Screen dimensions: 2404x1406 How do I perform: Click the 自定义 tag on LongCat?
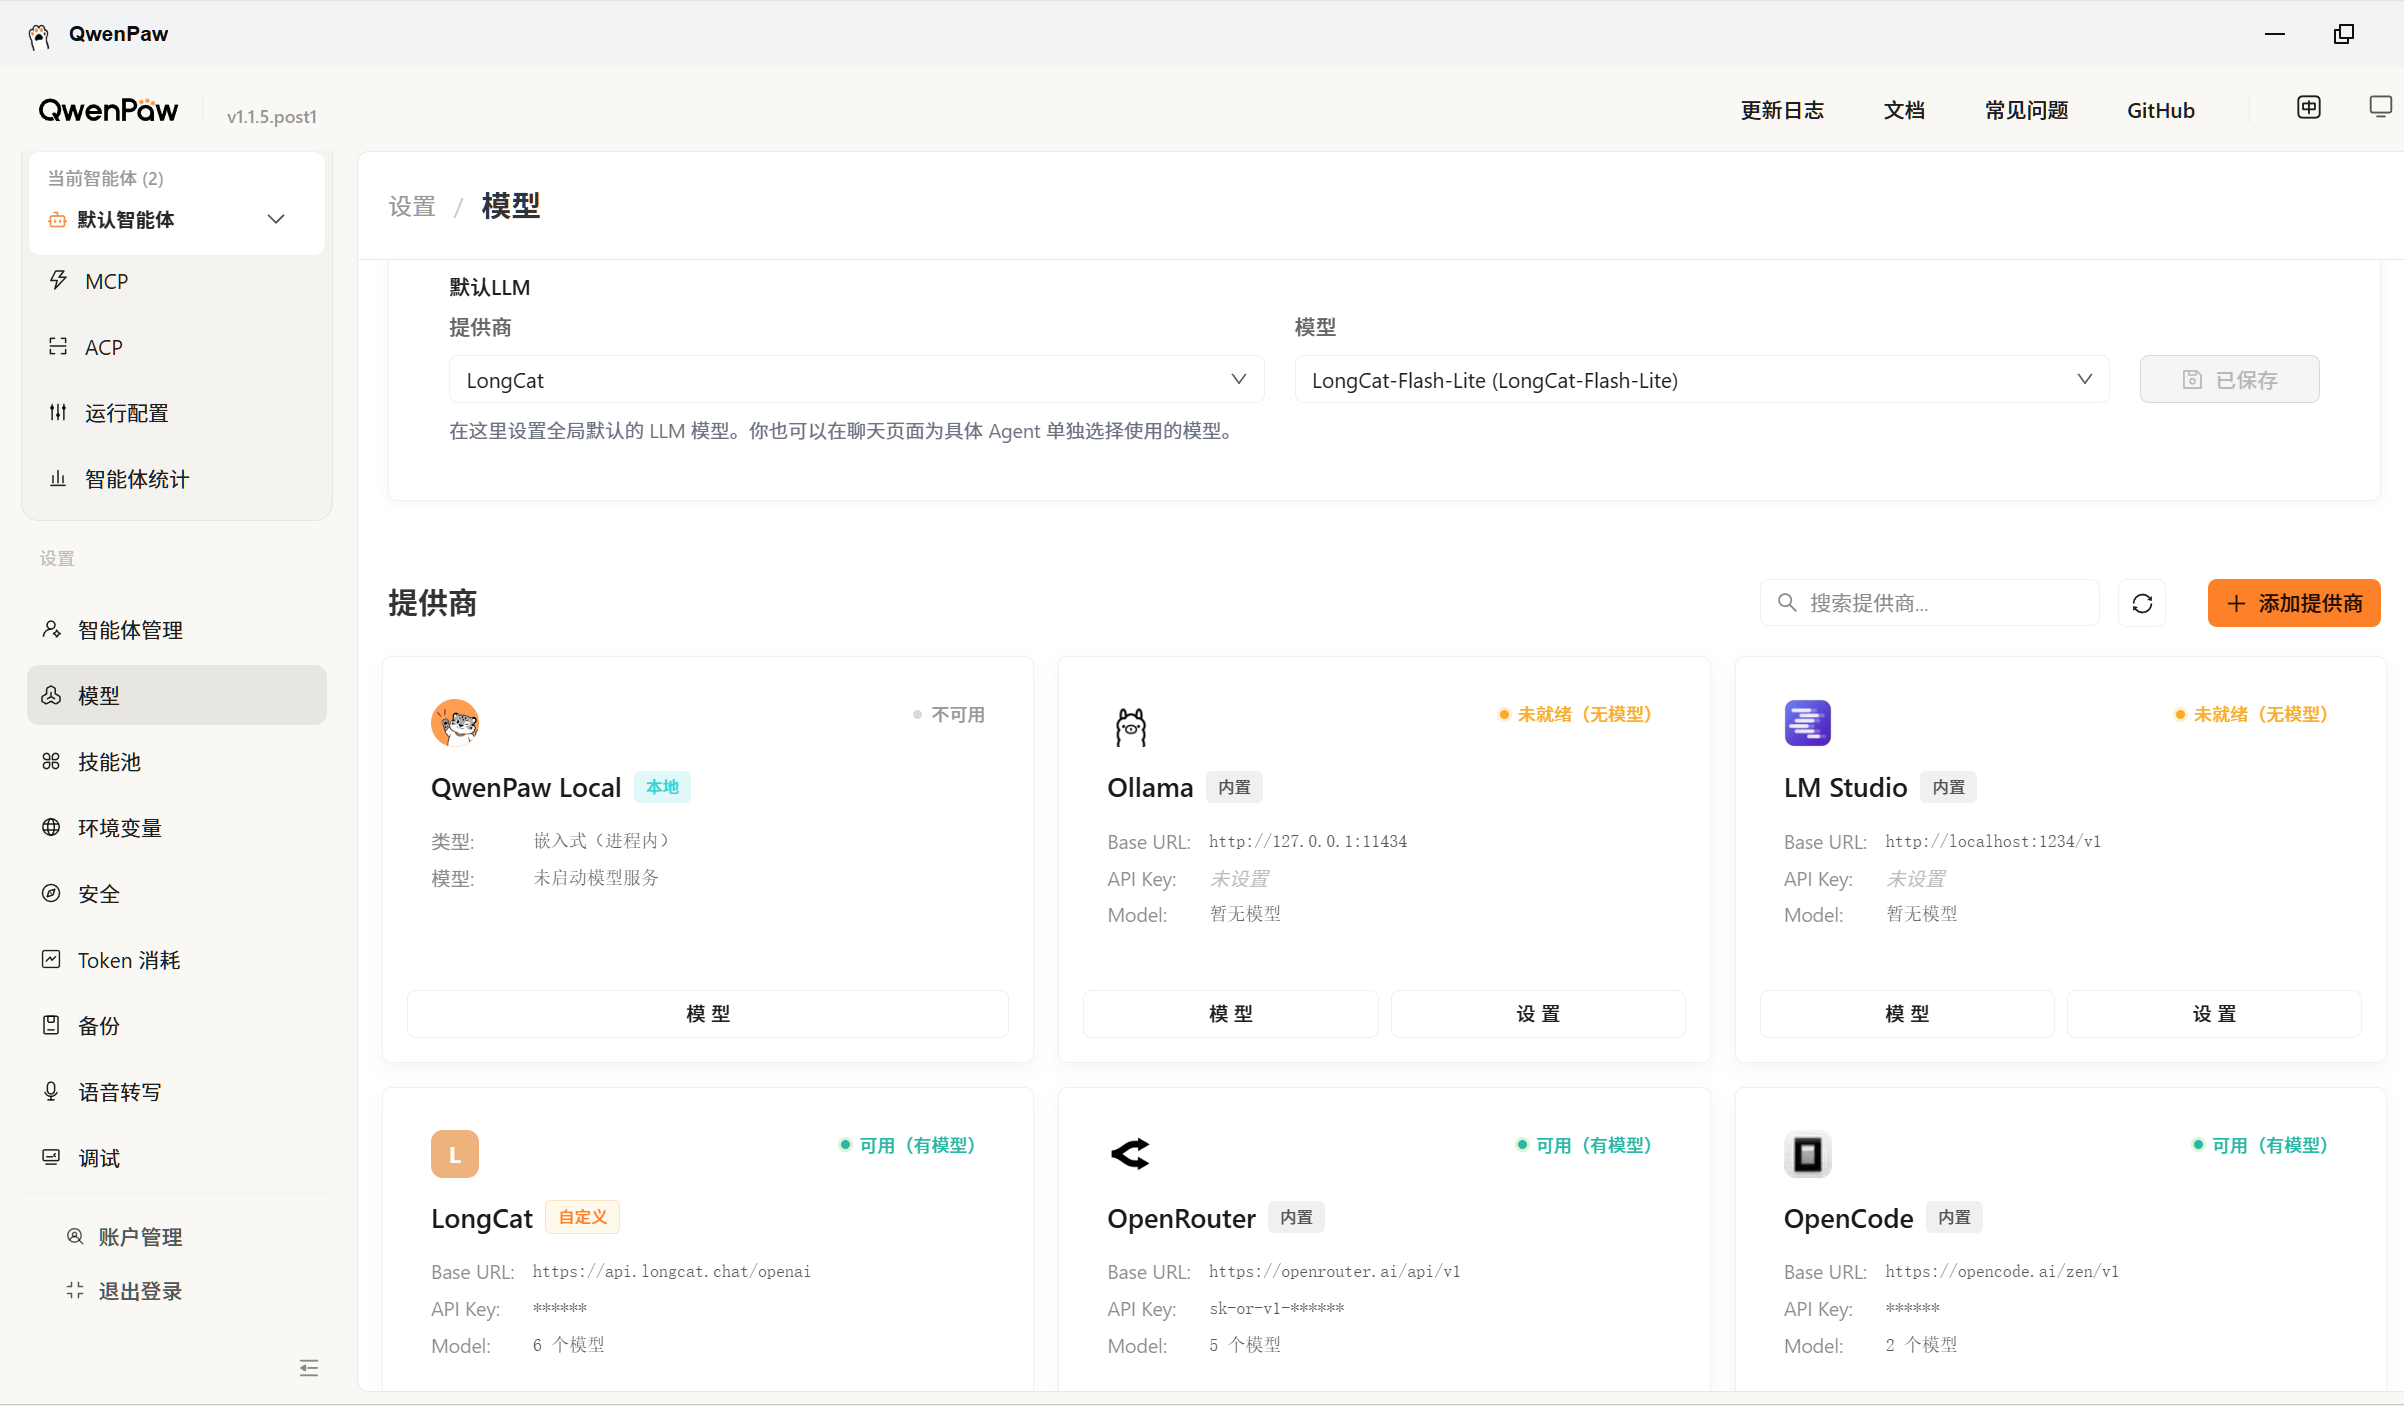(x=583, y=1217)
